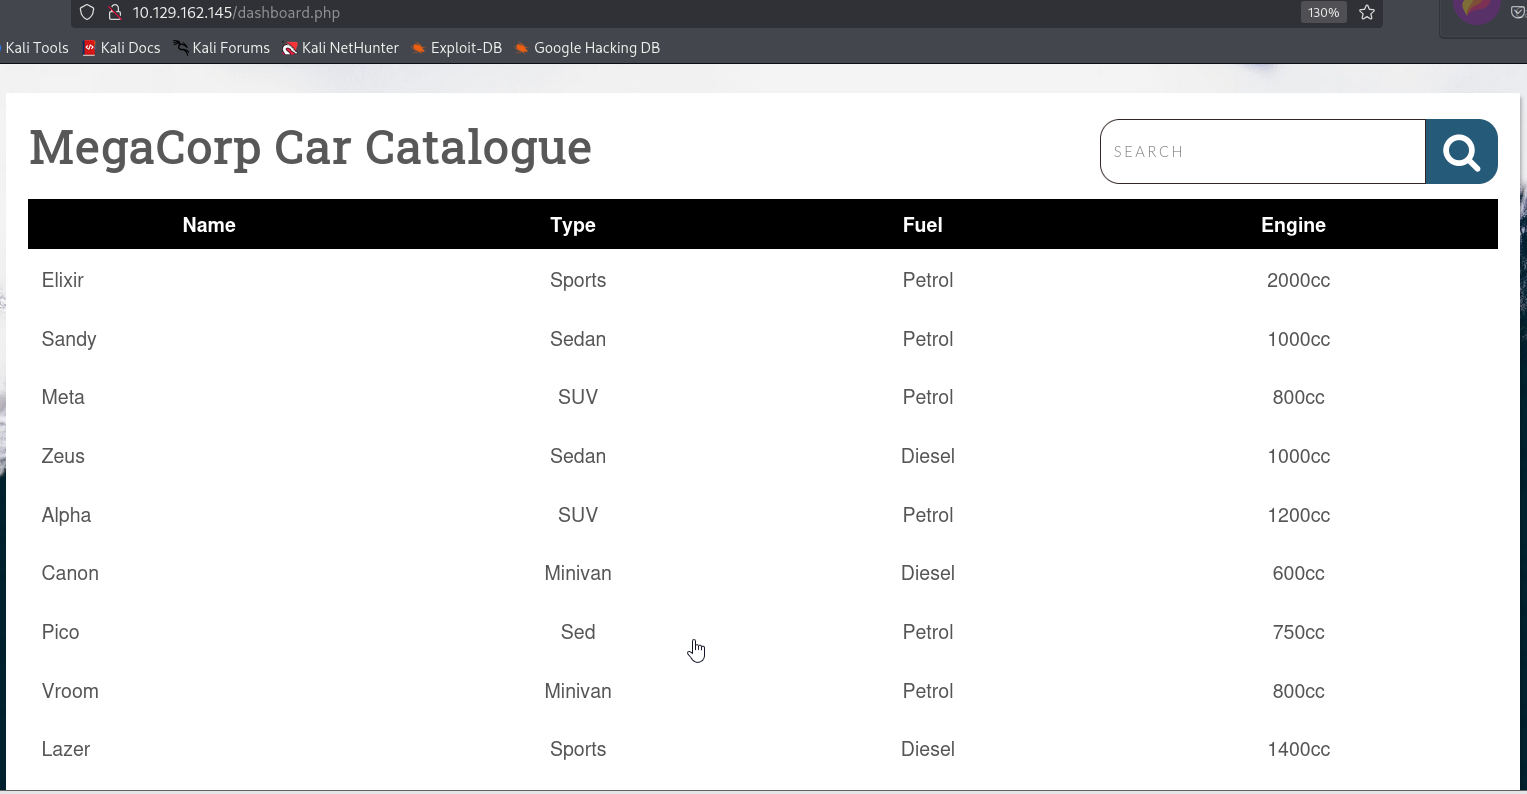Open the Exploit-DB bookmark

click(457, 48)
